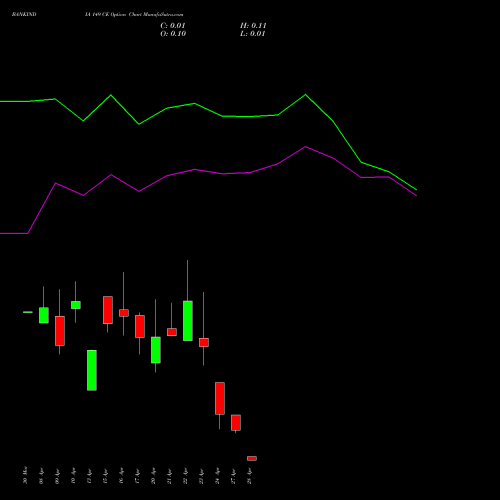Click the BANKIND symbol title text
The height and width of the screenshot is (500, 500).
[x=24, y=14]
